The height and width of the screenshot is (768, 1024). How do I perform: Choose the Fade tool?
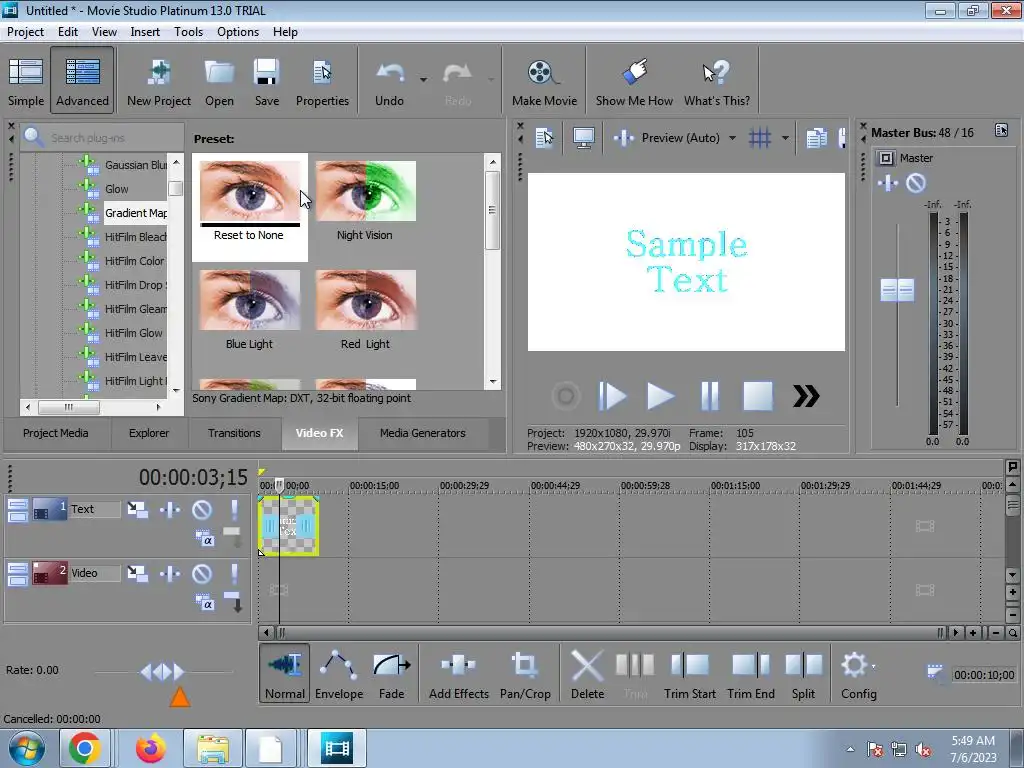[x=391, y=675]
